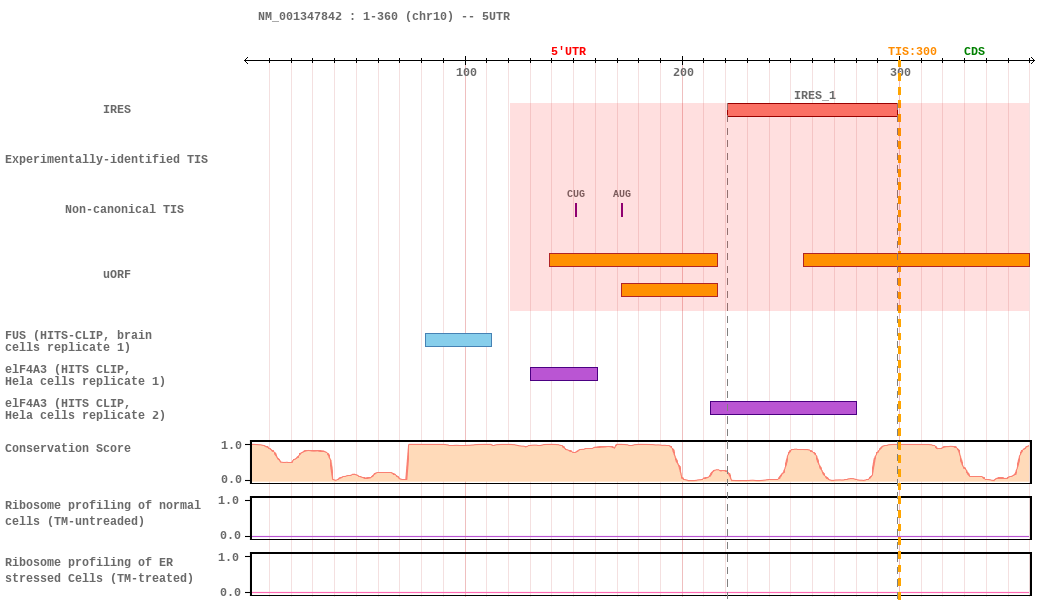Select the TM-treated ribosome profiling plot
This screenshot has width=1050, height=606.
pyautogui.click(x=640, y=574)
